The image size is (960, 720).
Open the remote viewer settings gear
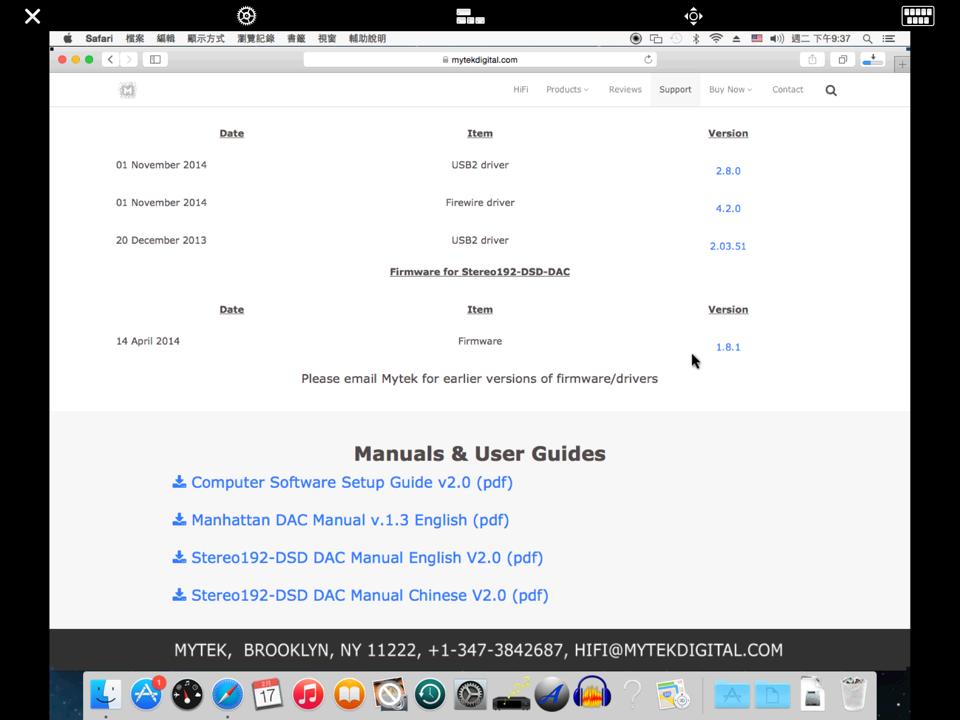[x=246, y=16]
